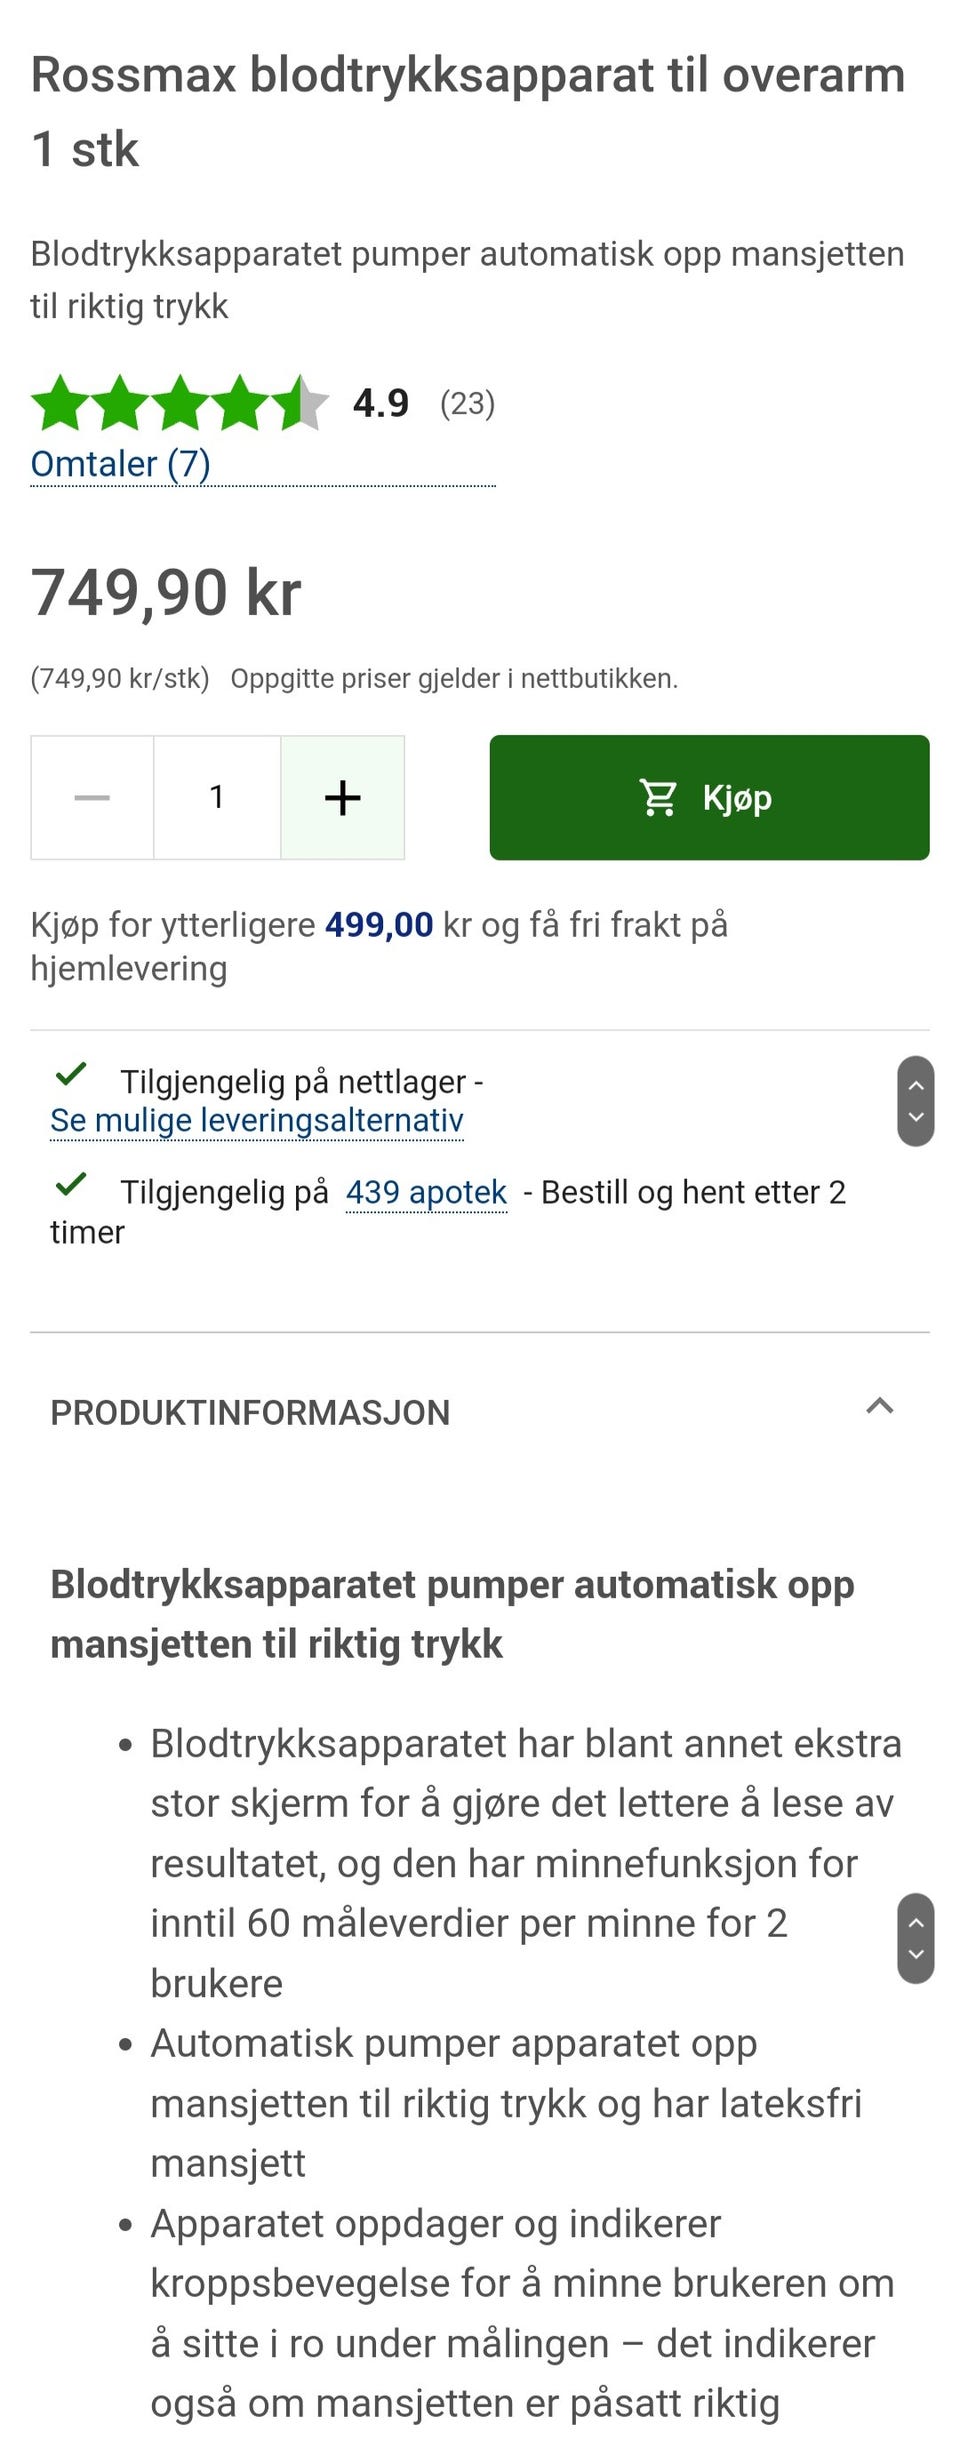This screenshot has height=2448, width=960.
Task: Click the green star rating icons
Action: [x=180, y=403]
